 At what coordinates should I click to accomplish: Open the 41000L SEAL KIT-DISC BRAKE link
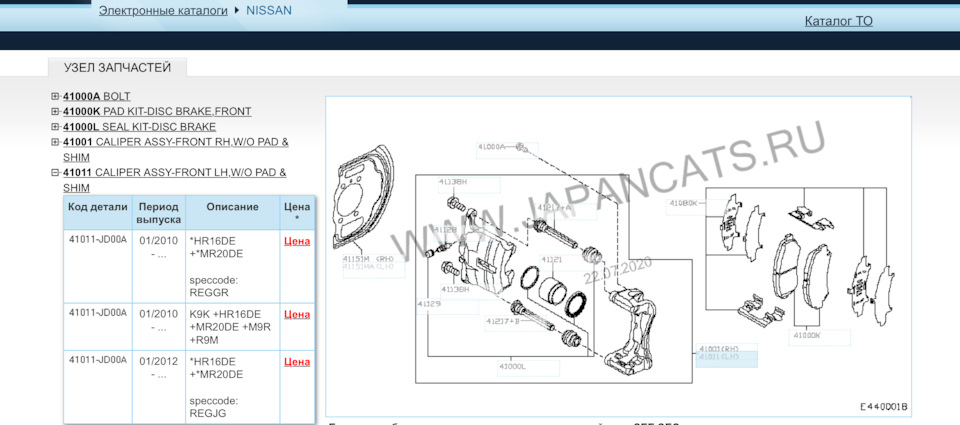[x=139, y=127]
